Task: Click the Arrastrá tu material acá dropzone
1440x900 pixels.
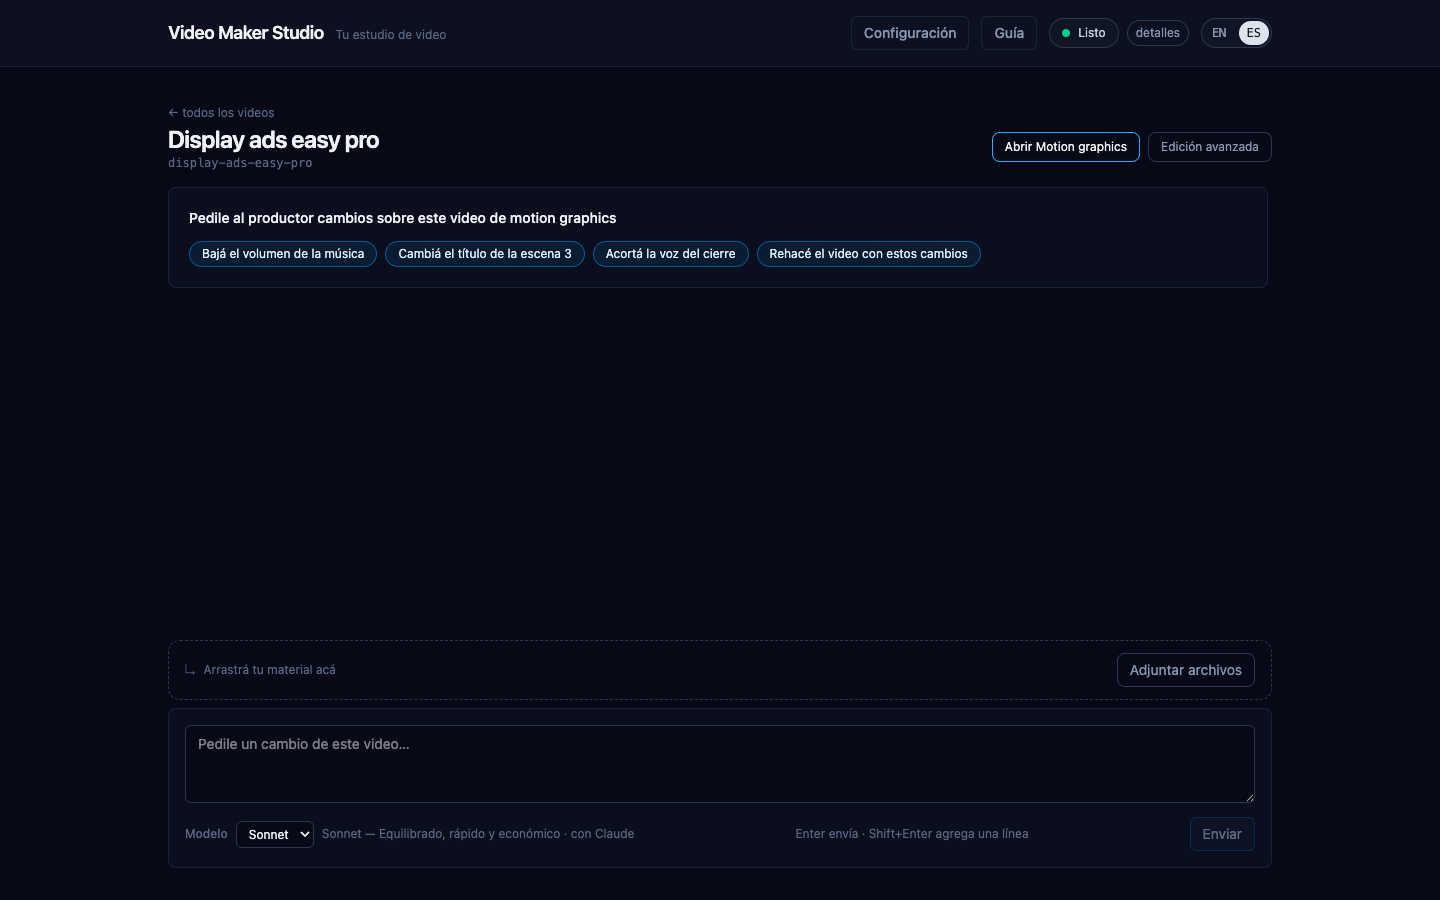Action: click(x=720, y=670)
